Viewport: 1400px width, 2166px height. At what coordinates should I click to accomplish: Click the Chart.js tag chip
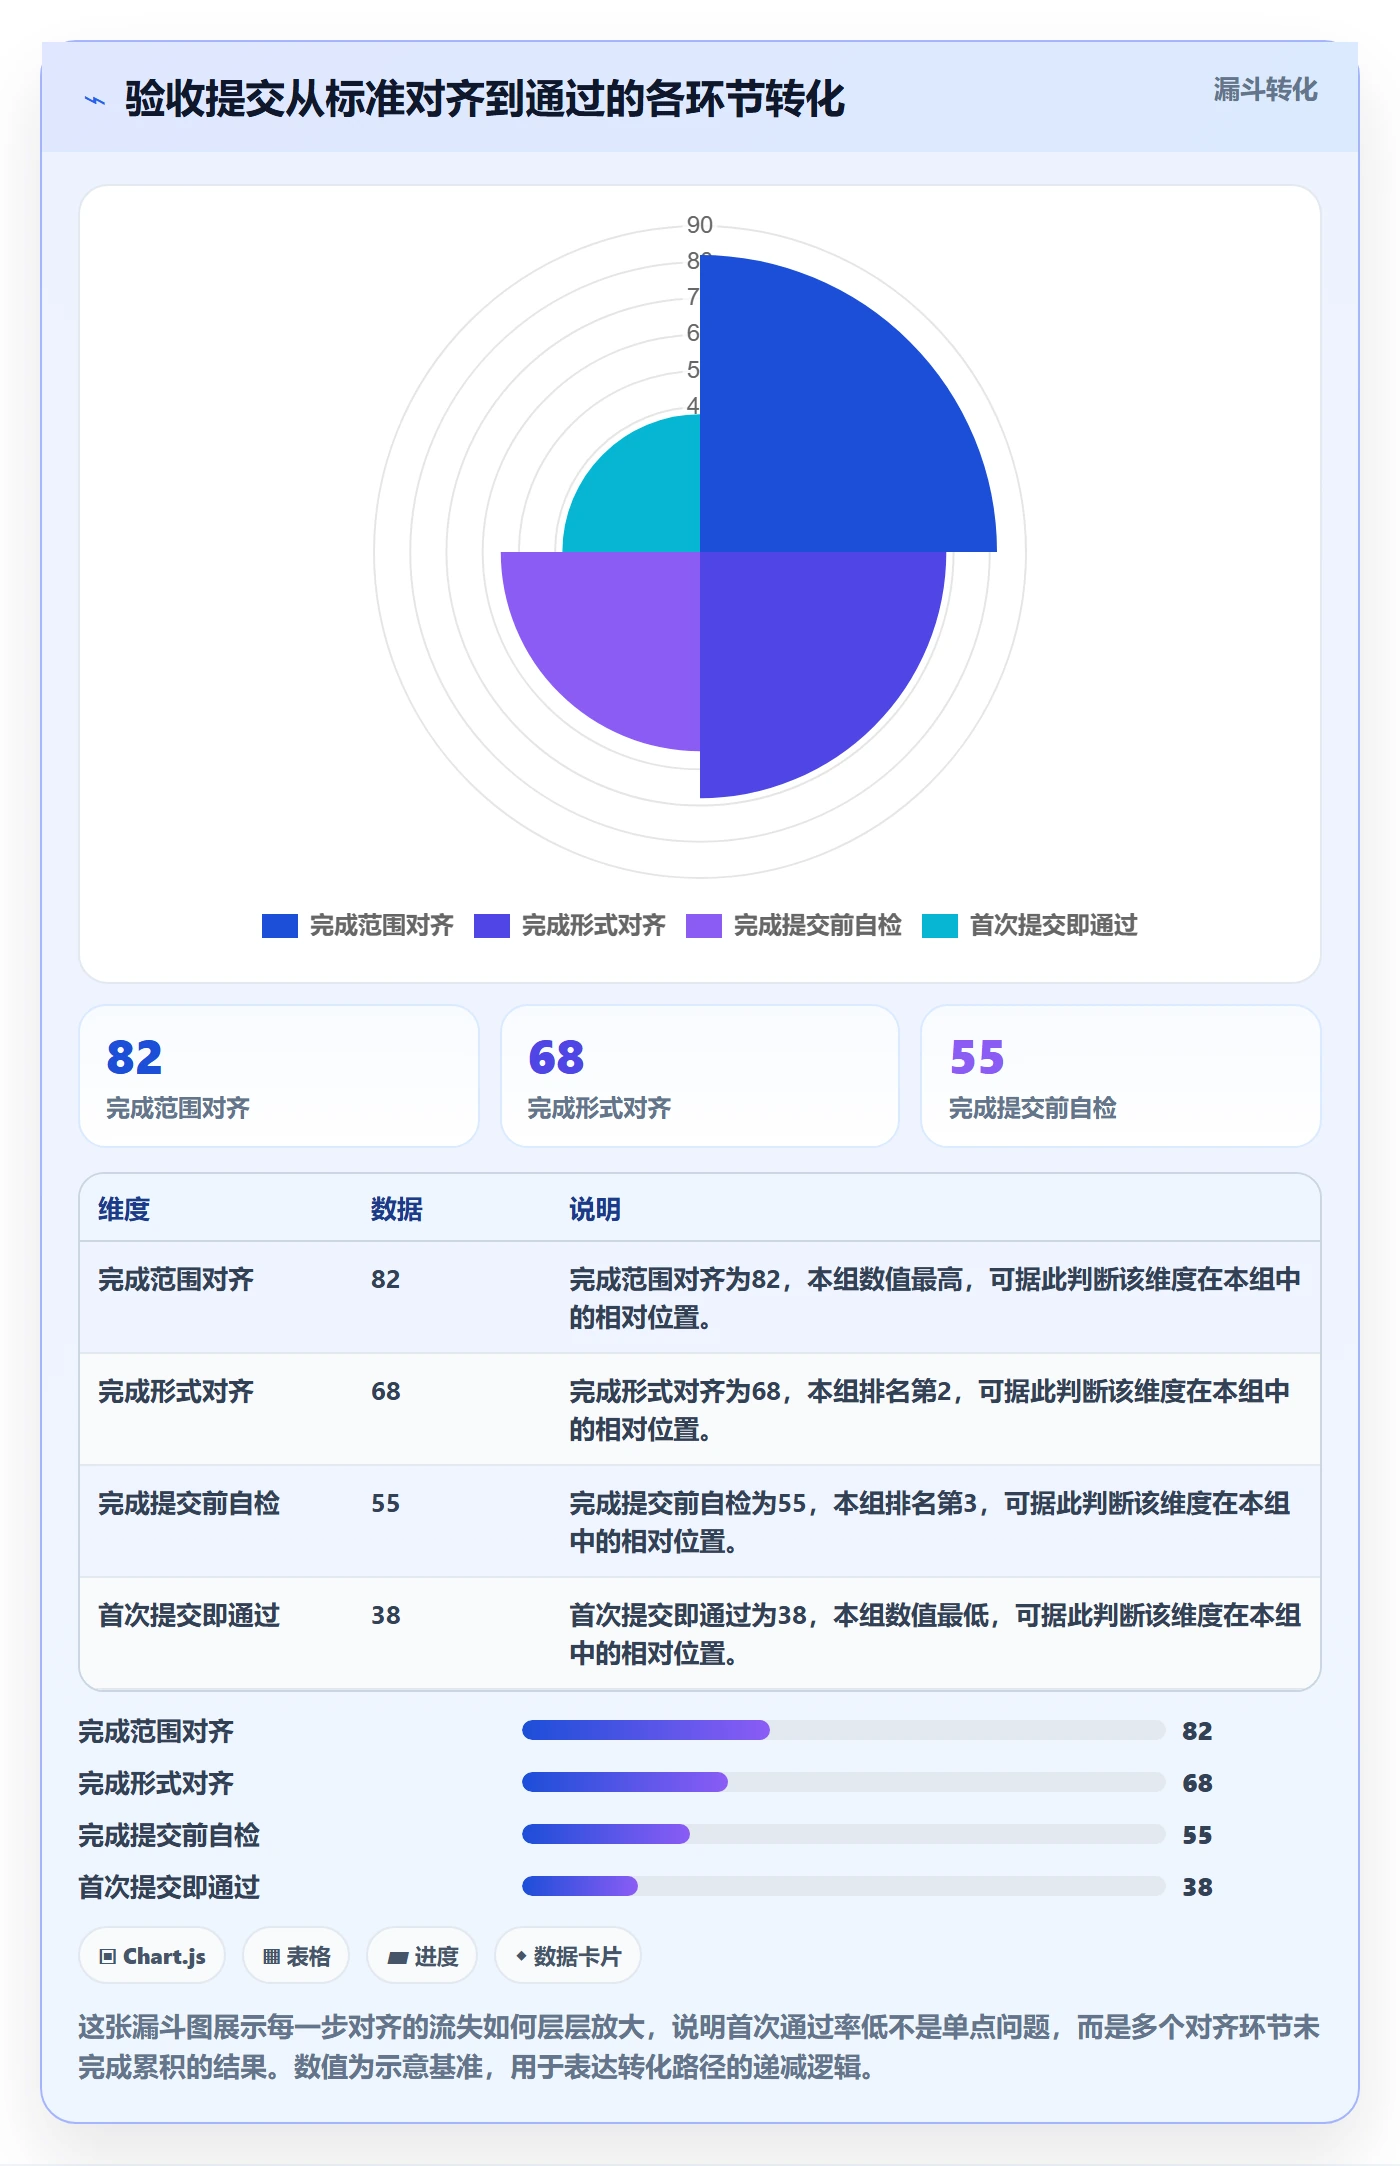(152, 1956)
